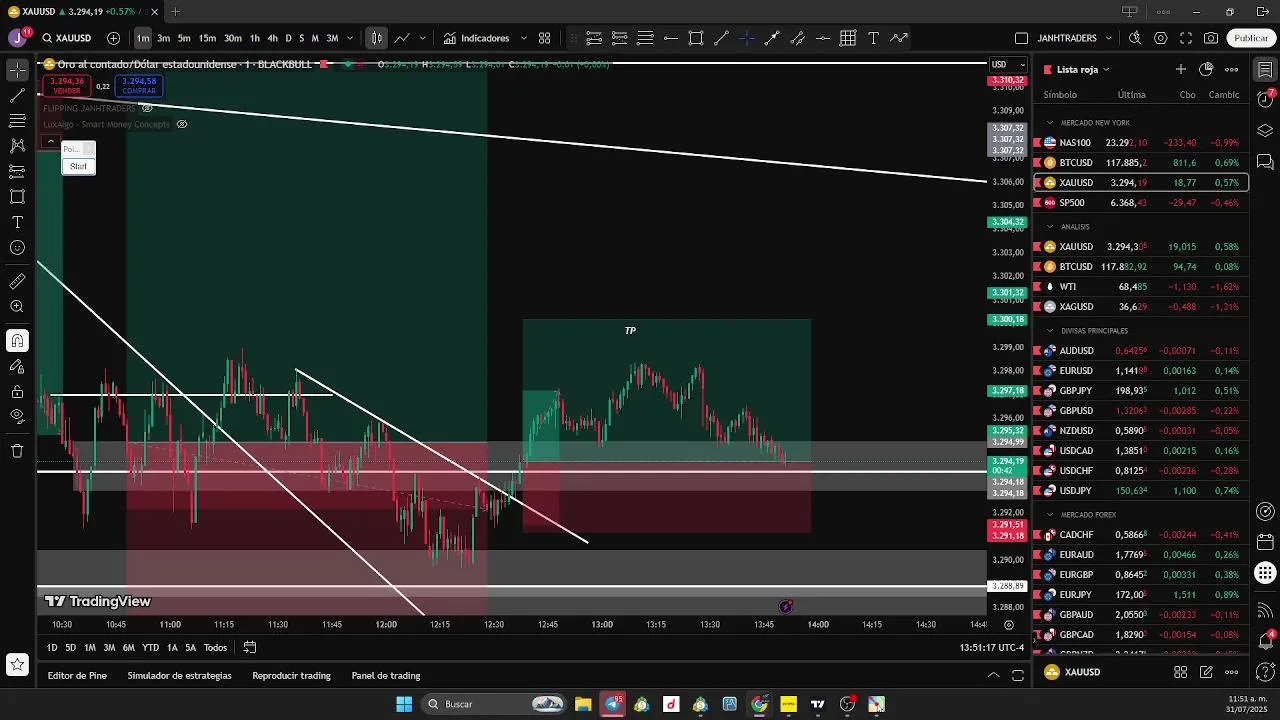Toggle visibility of LuxAlgo Smart Money Concepts
1280x720 pixels.
[182, 124]
